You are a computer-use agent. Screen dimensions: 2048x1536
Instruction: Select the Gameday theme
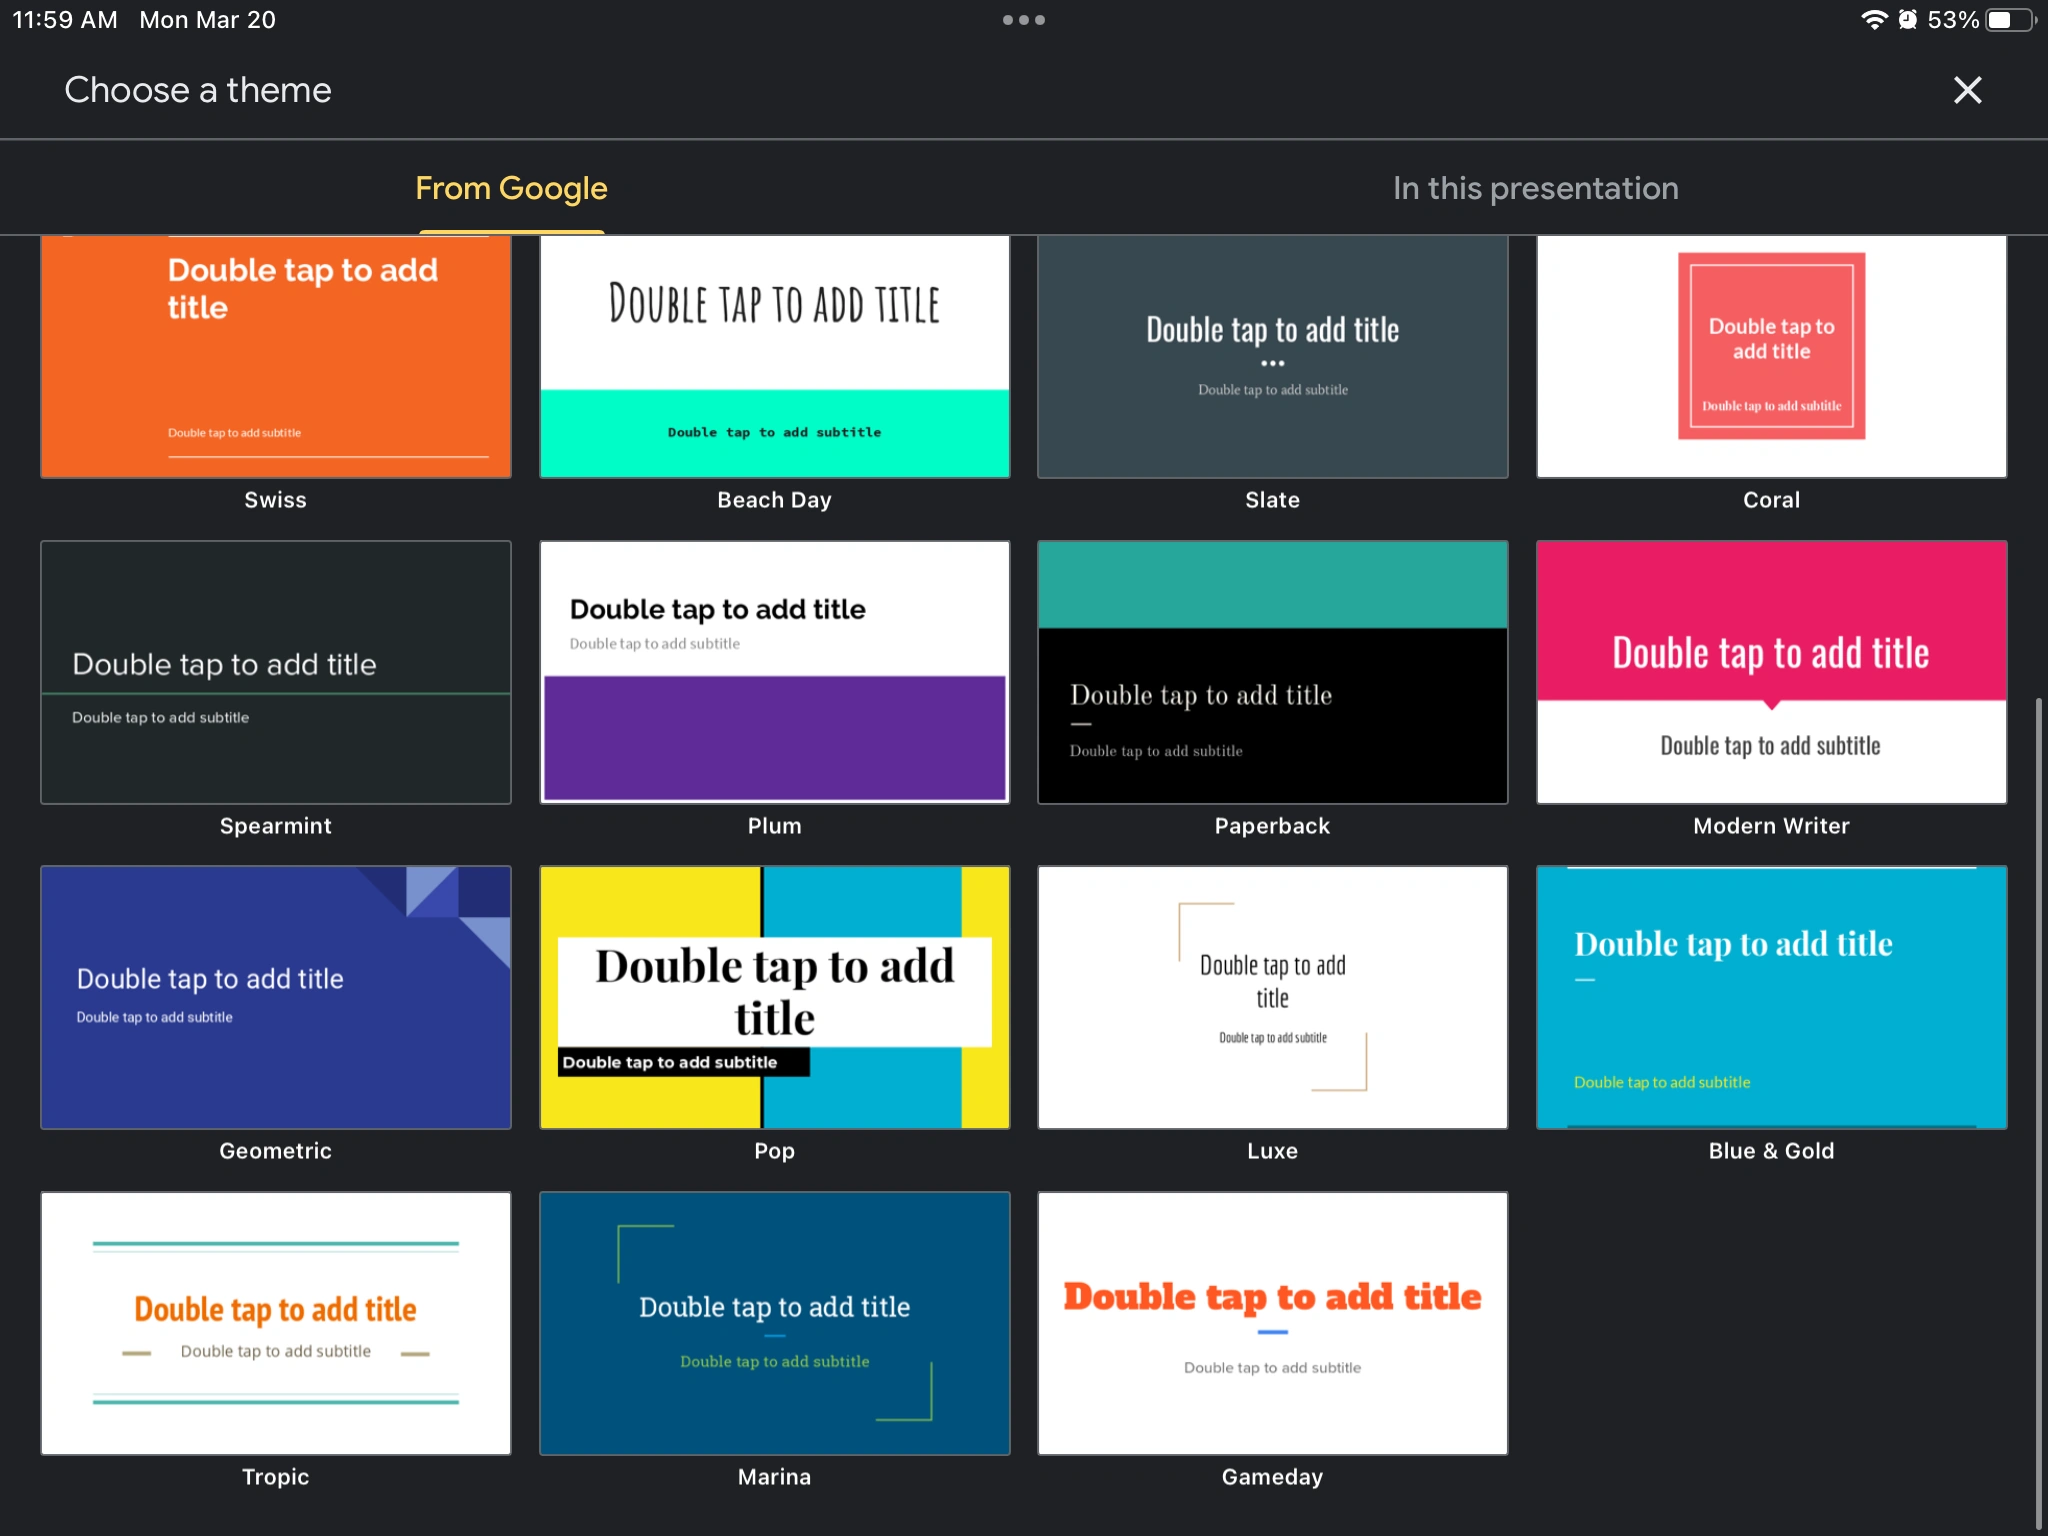click(x=1272, y=1322)
